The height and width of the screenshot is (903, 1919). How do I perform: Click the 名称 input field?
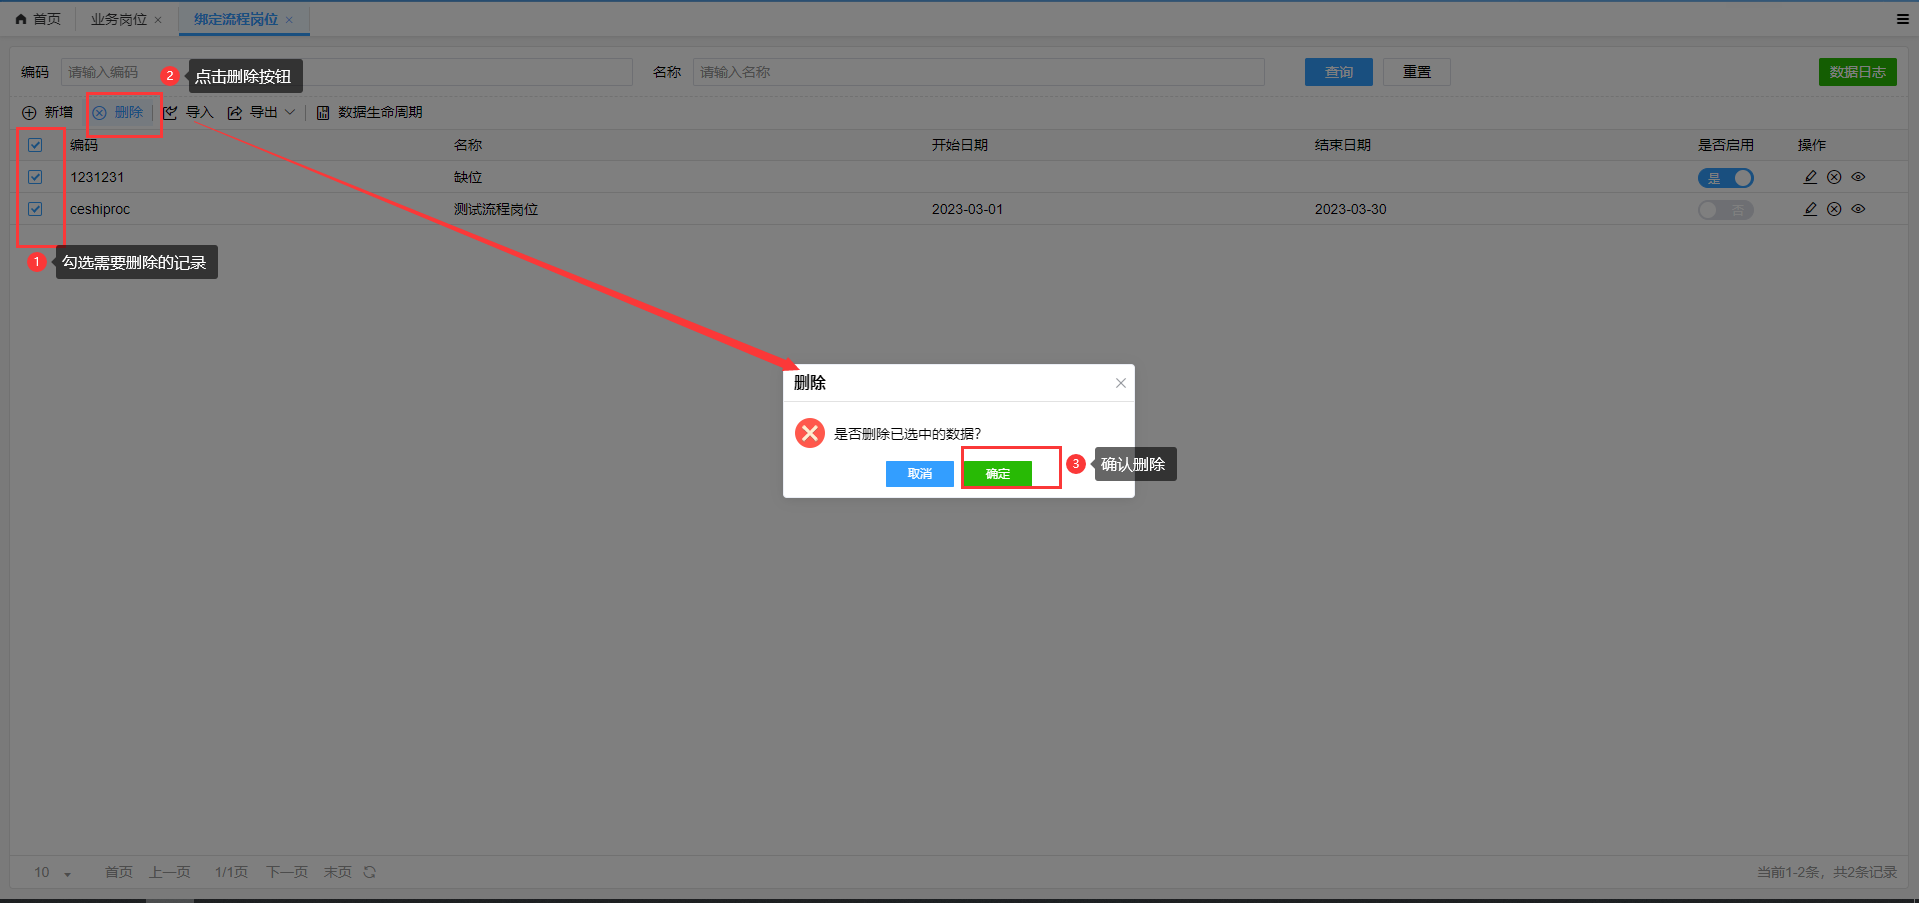pos(979,72)
